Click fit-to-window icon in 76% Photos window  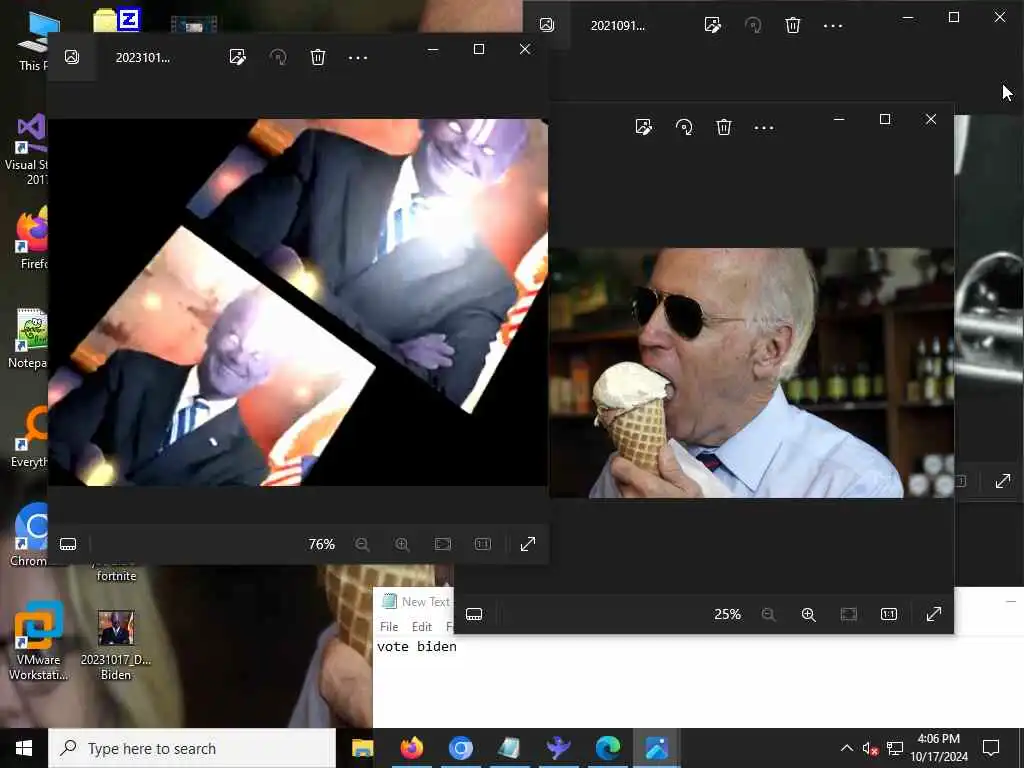tap(443, 544)
